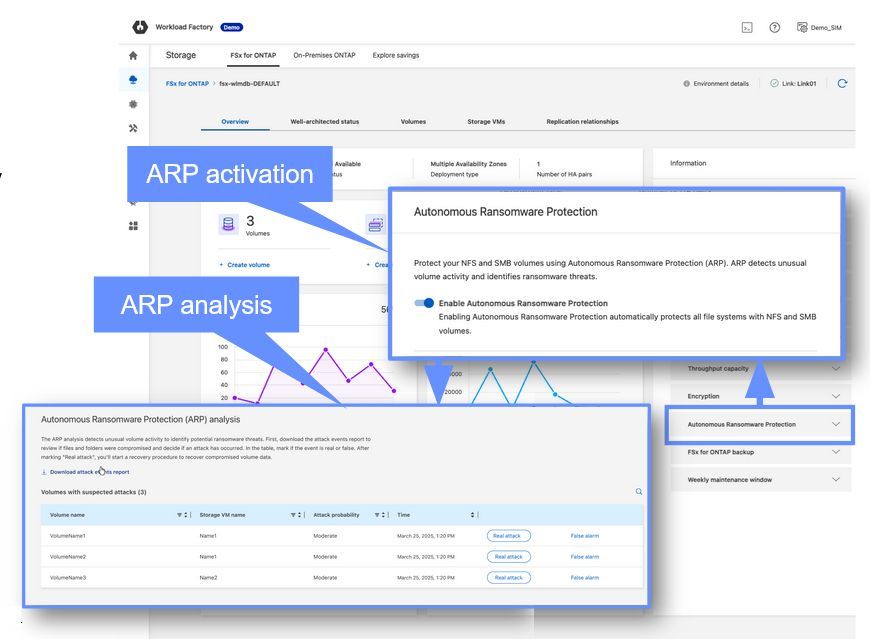Click the Demo badge next to Workload Factory
Viewport: 870px width, 639px height.
point(231,27)
